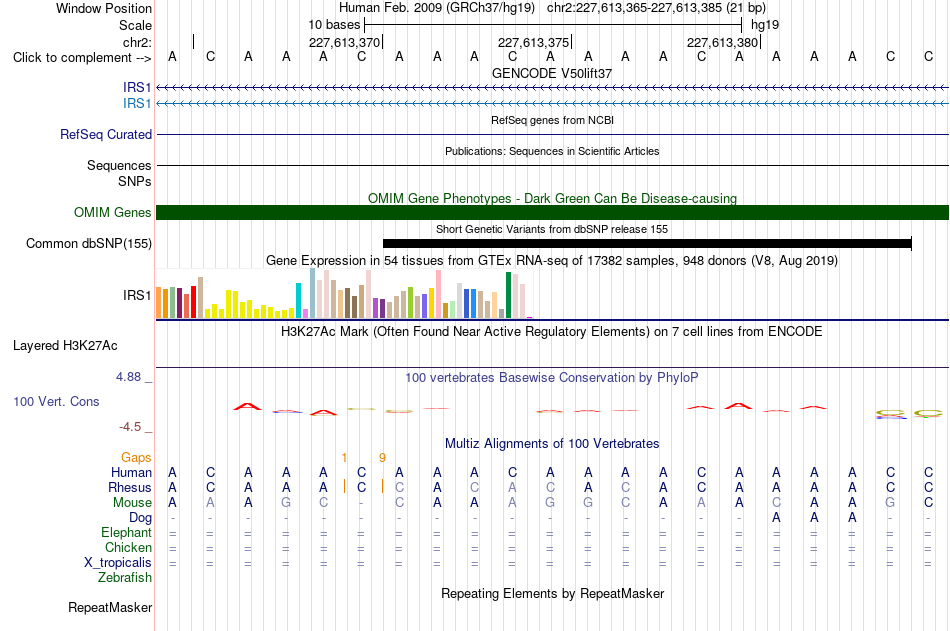950x631 pixels.
Task: Click the hg19 label beside the scale bar
Action: click(x=765, y=25)
